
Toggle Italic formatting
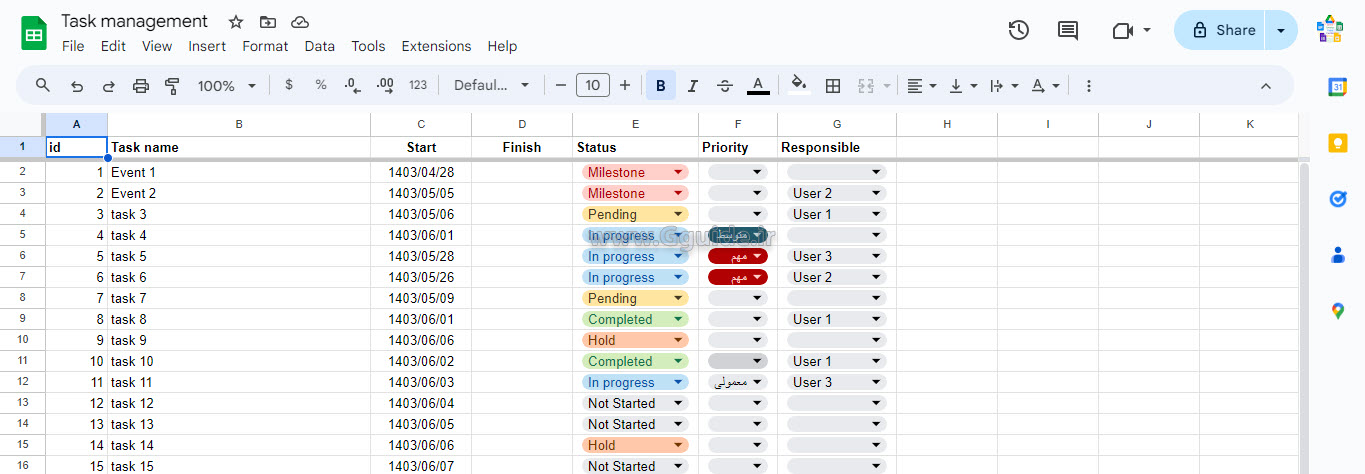click(693, 86)
